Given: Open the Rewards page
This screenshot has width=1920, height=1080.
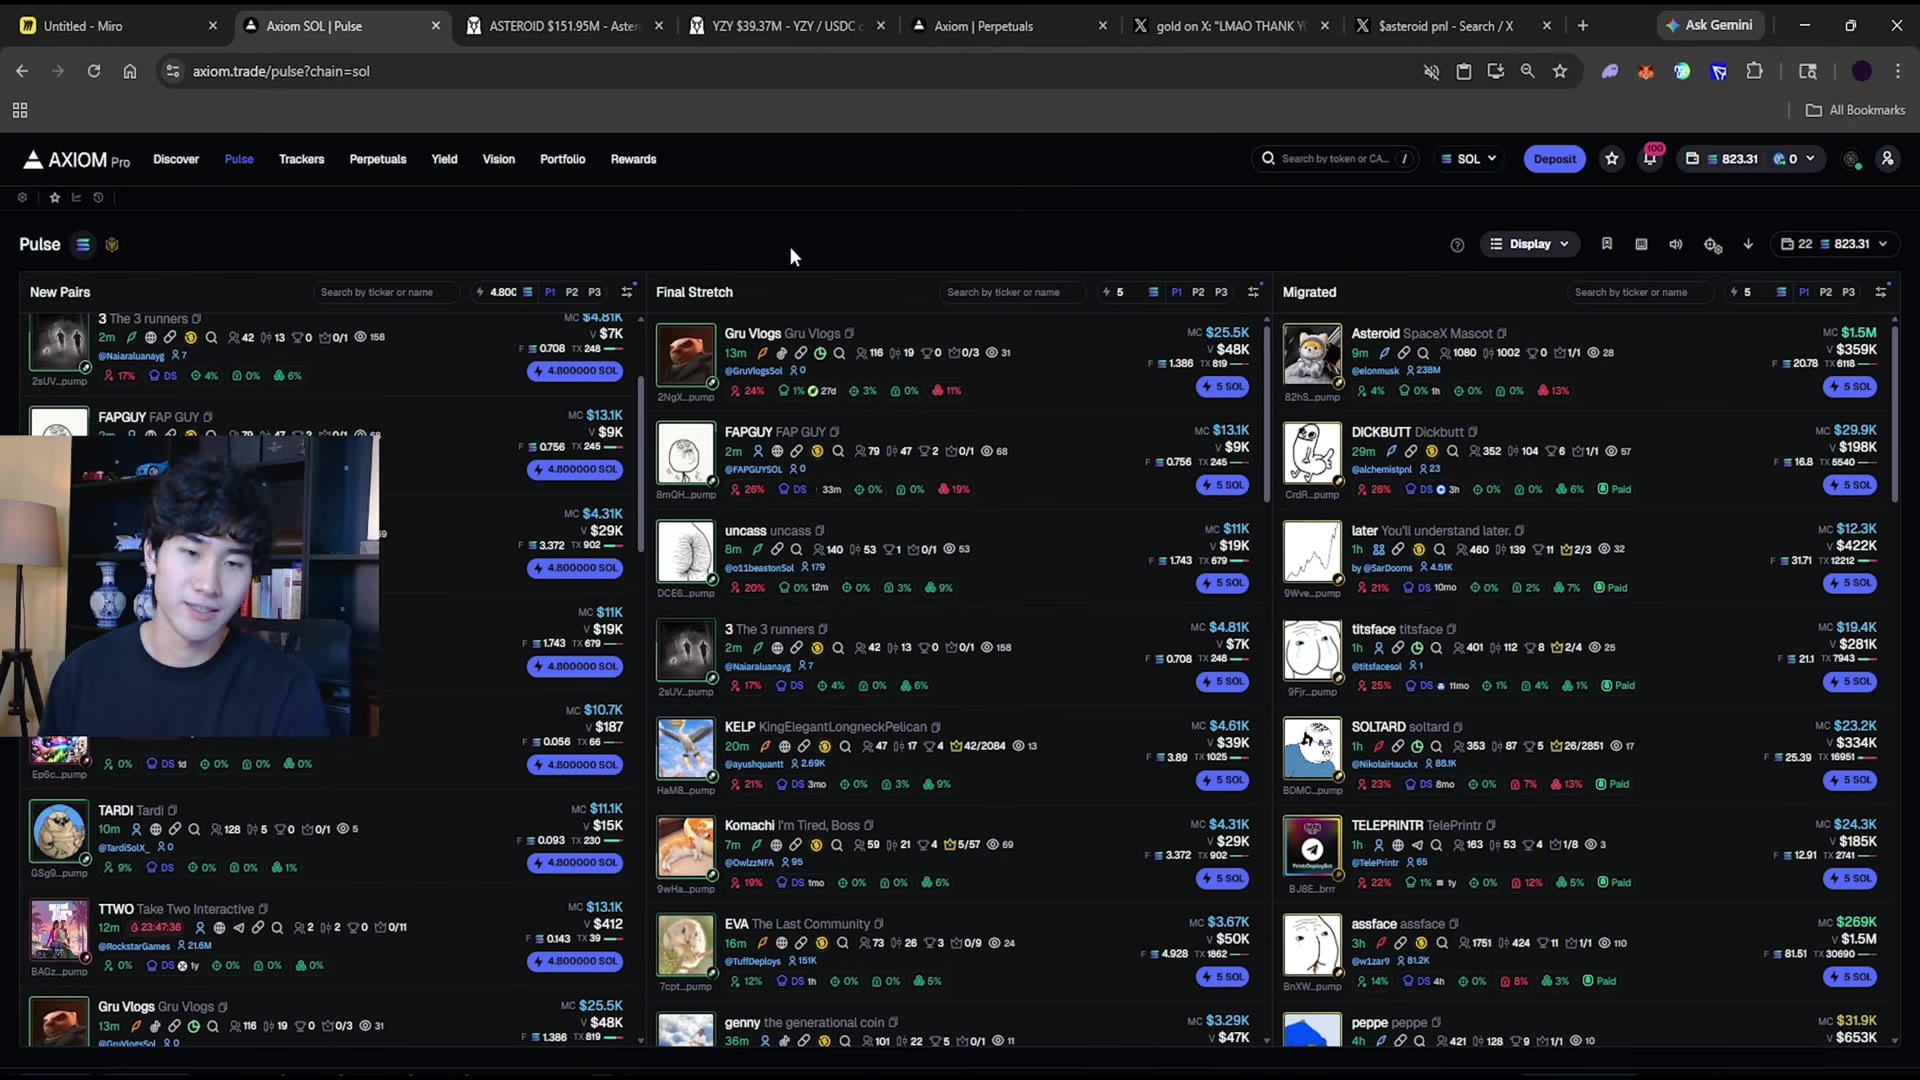Looking at the screenshot, I should [x=634, y=159].
